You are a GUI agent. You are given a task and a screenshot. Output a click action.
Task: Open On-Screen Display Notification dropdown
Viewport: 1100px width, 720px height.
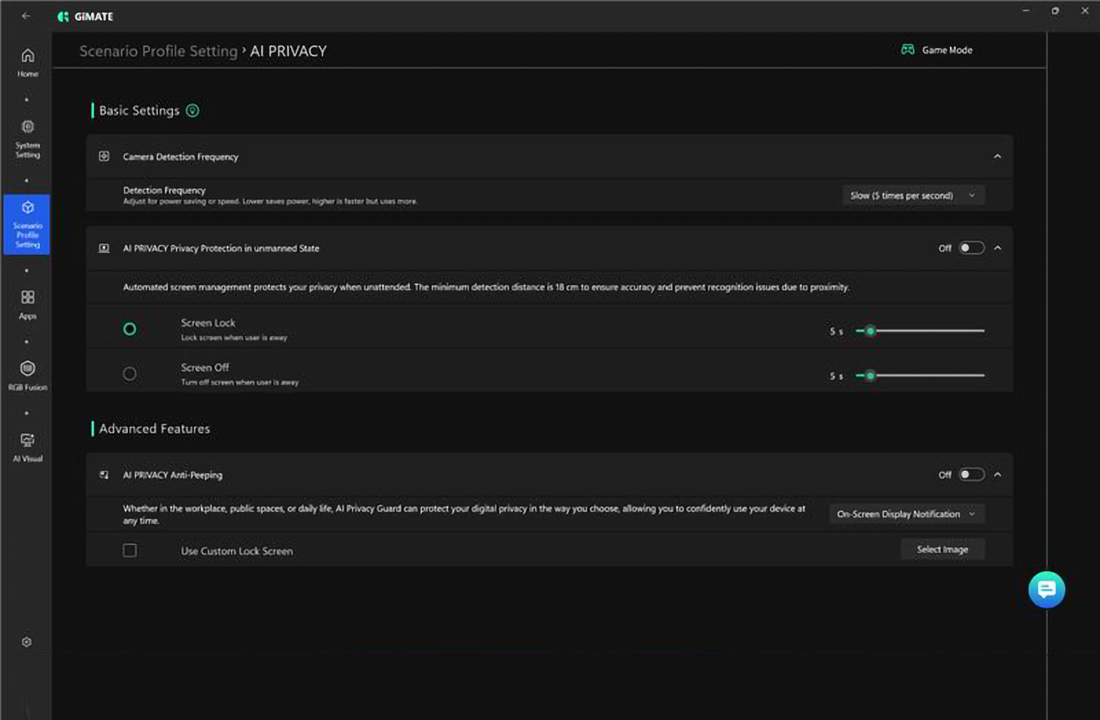tap(906, 514)
